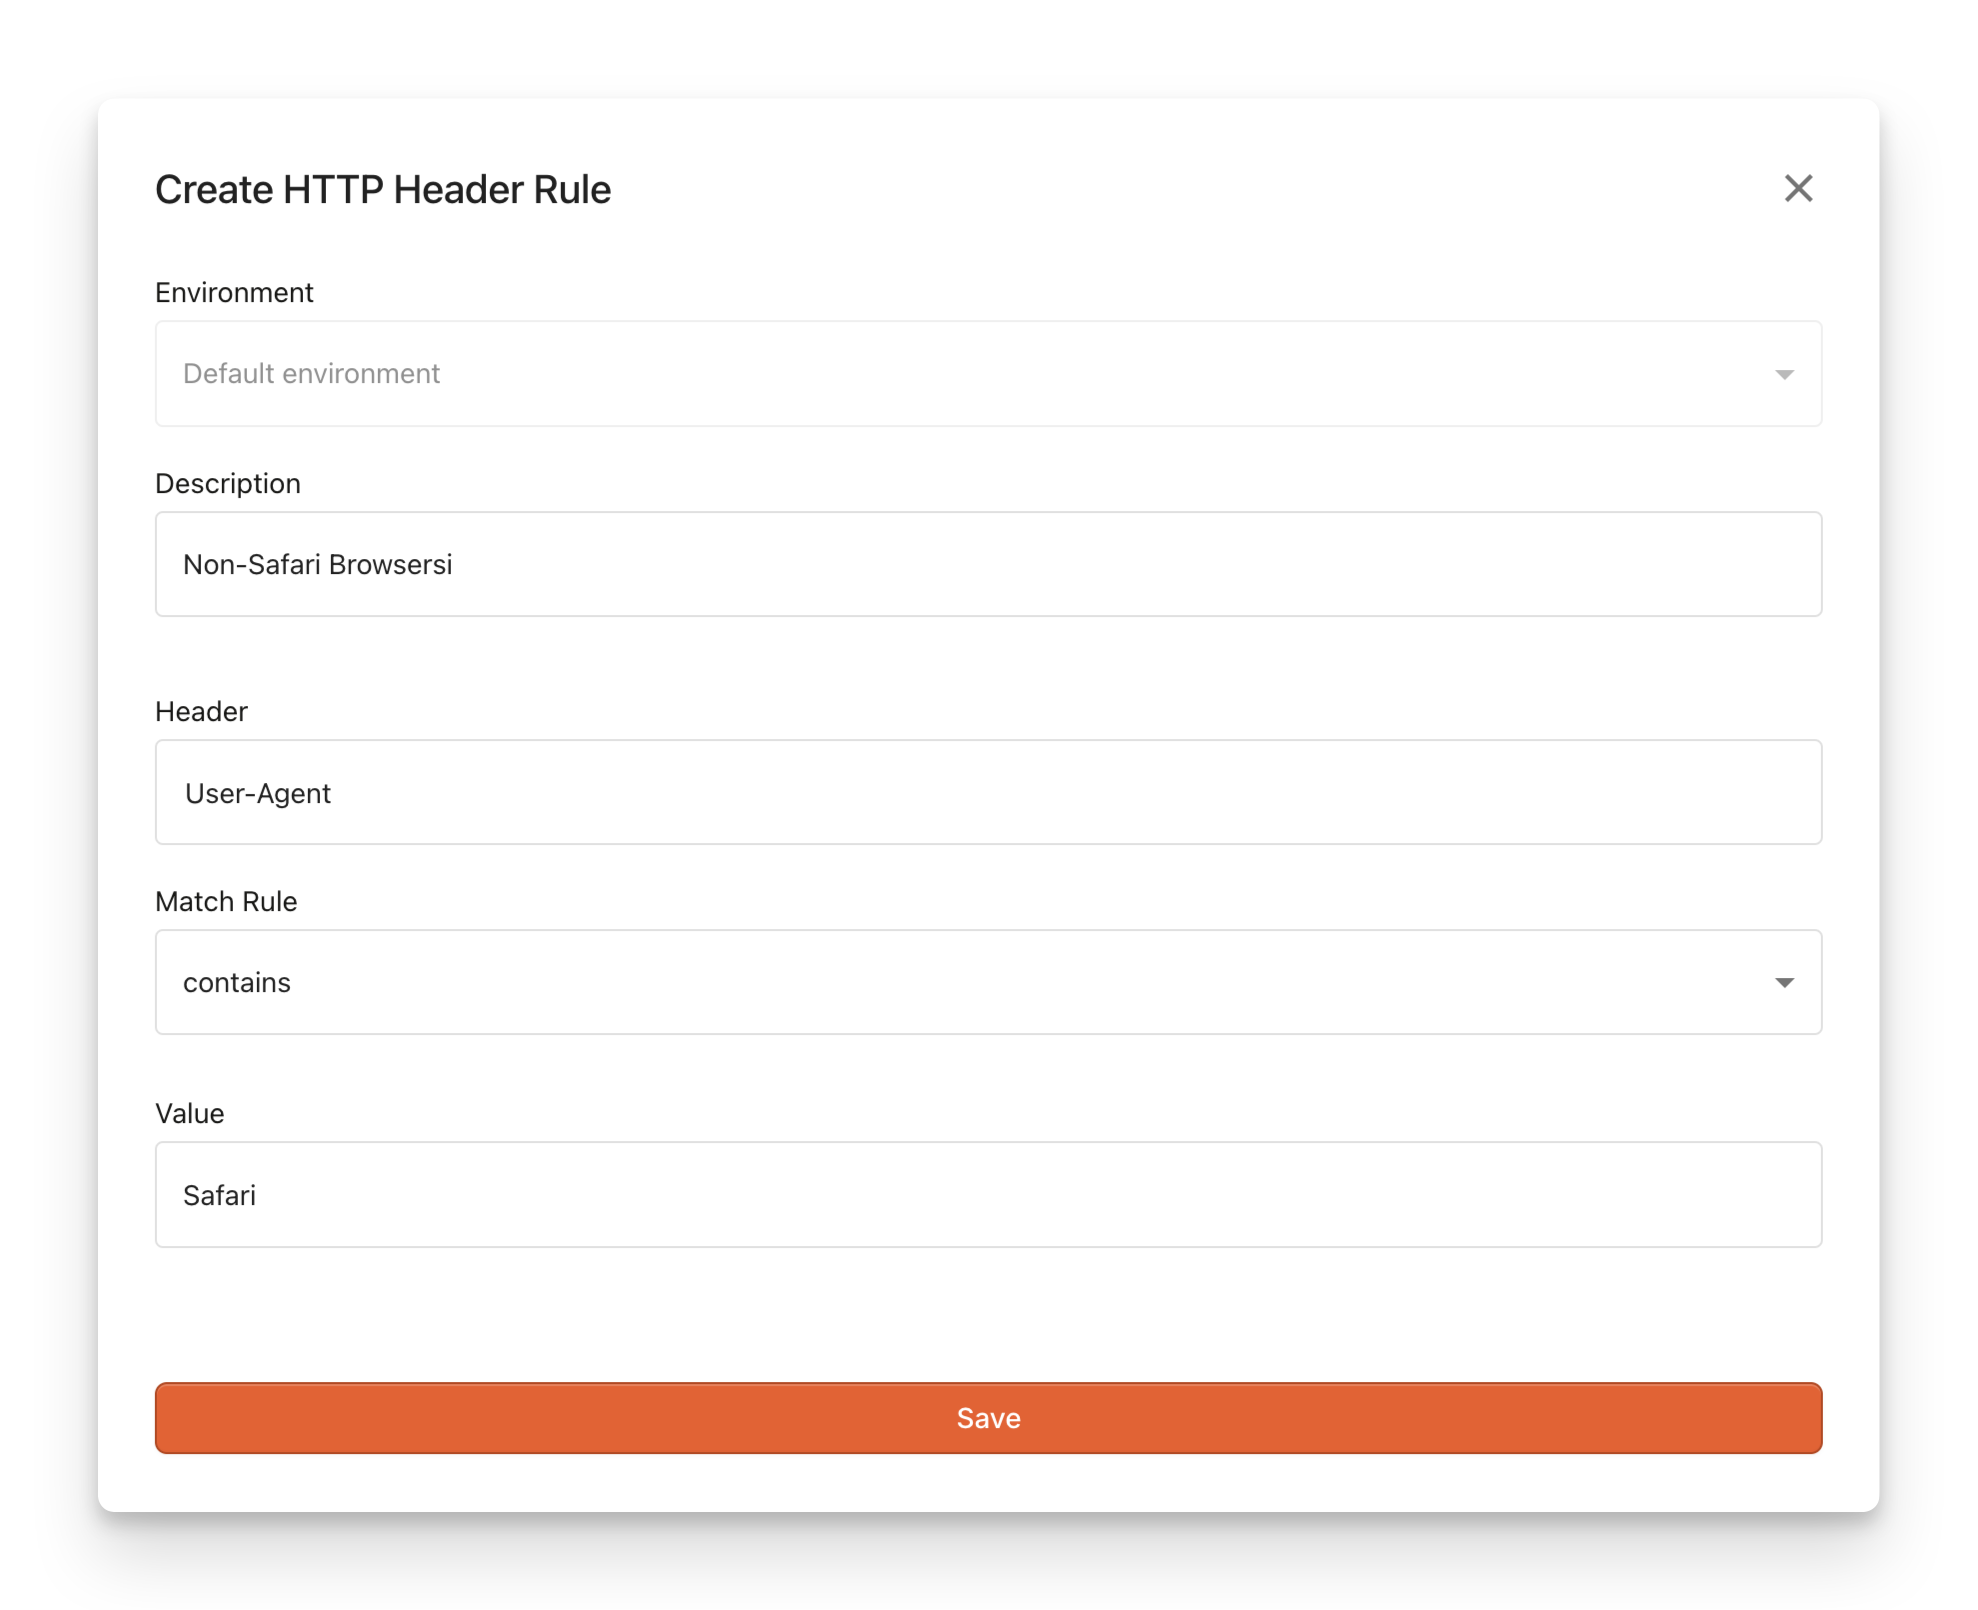Click the Environment dropdown arrow
Screen dimensions: 1978x1610
[1785, 374]
